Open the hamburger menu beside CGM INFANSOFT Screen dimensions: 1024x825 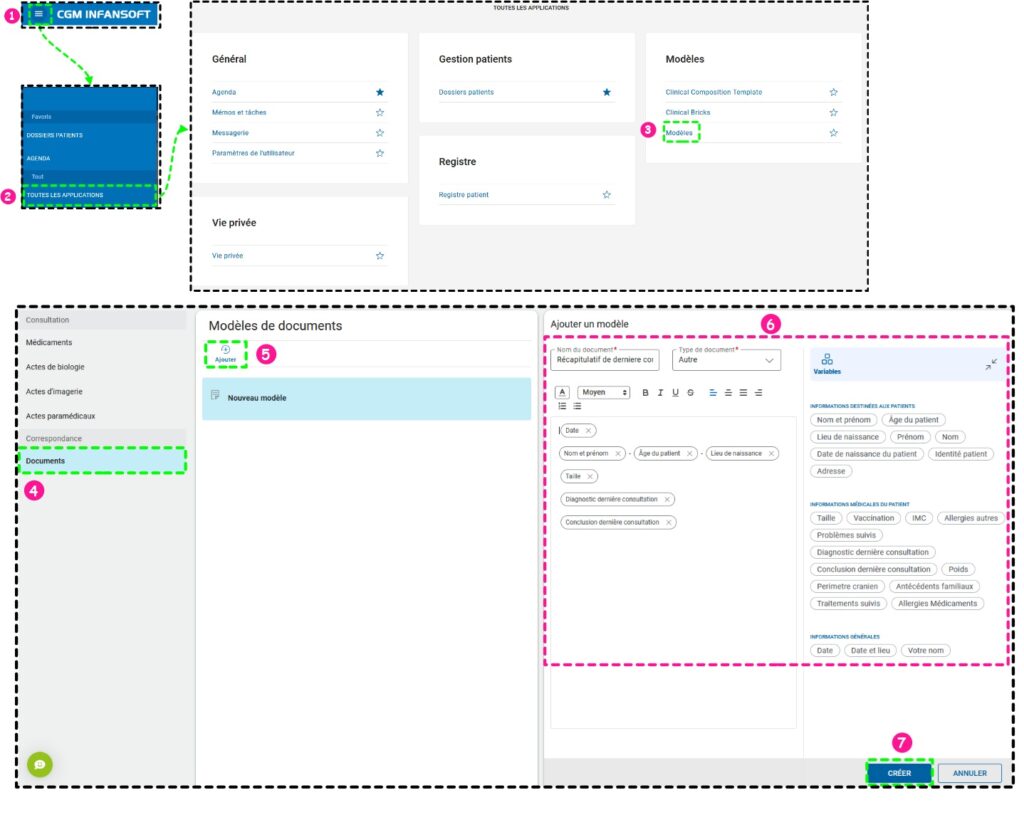(x=39, y=14)
